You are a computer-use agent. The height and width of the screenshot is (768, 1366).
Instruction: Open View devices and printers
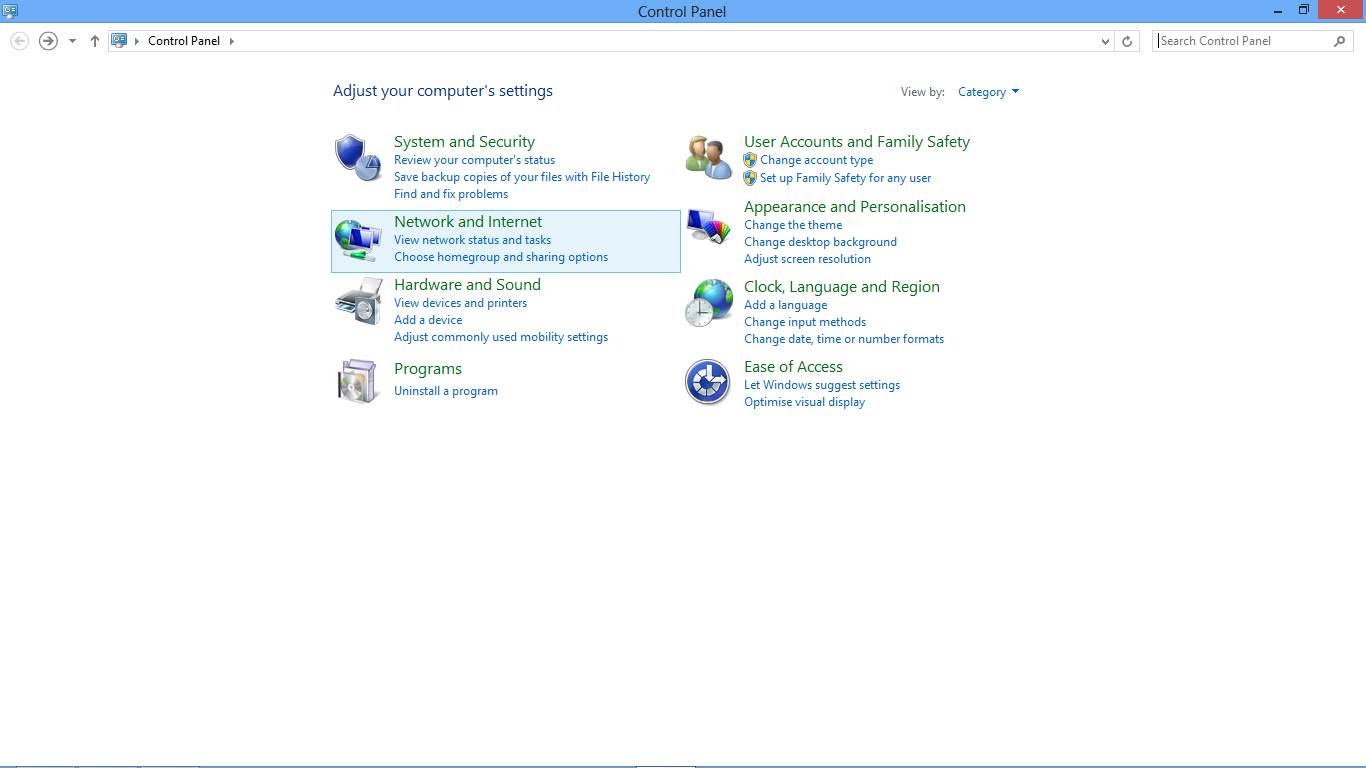point(460,303)
